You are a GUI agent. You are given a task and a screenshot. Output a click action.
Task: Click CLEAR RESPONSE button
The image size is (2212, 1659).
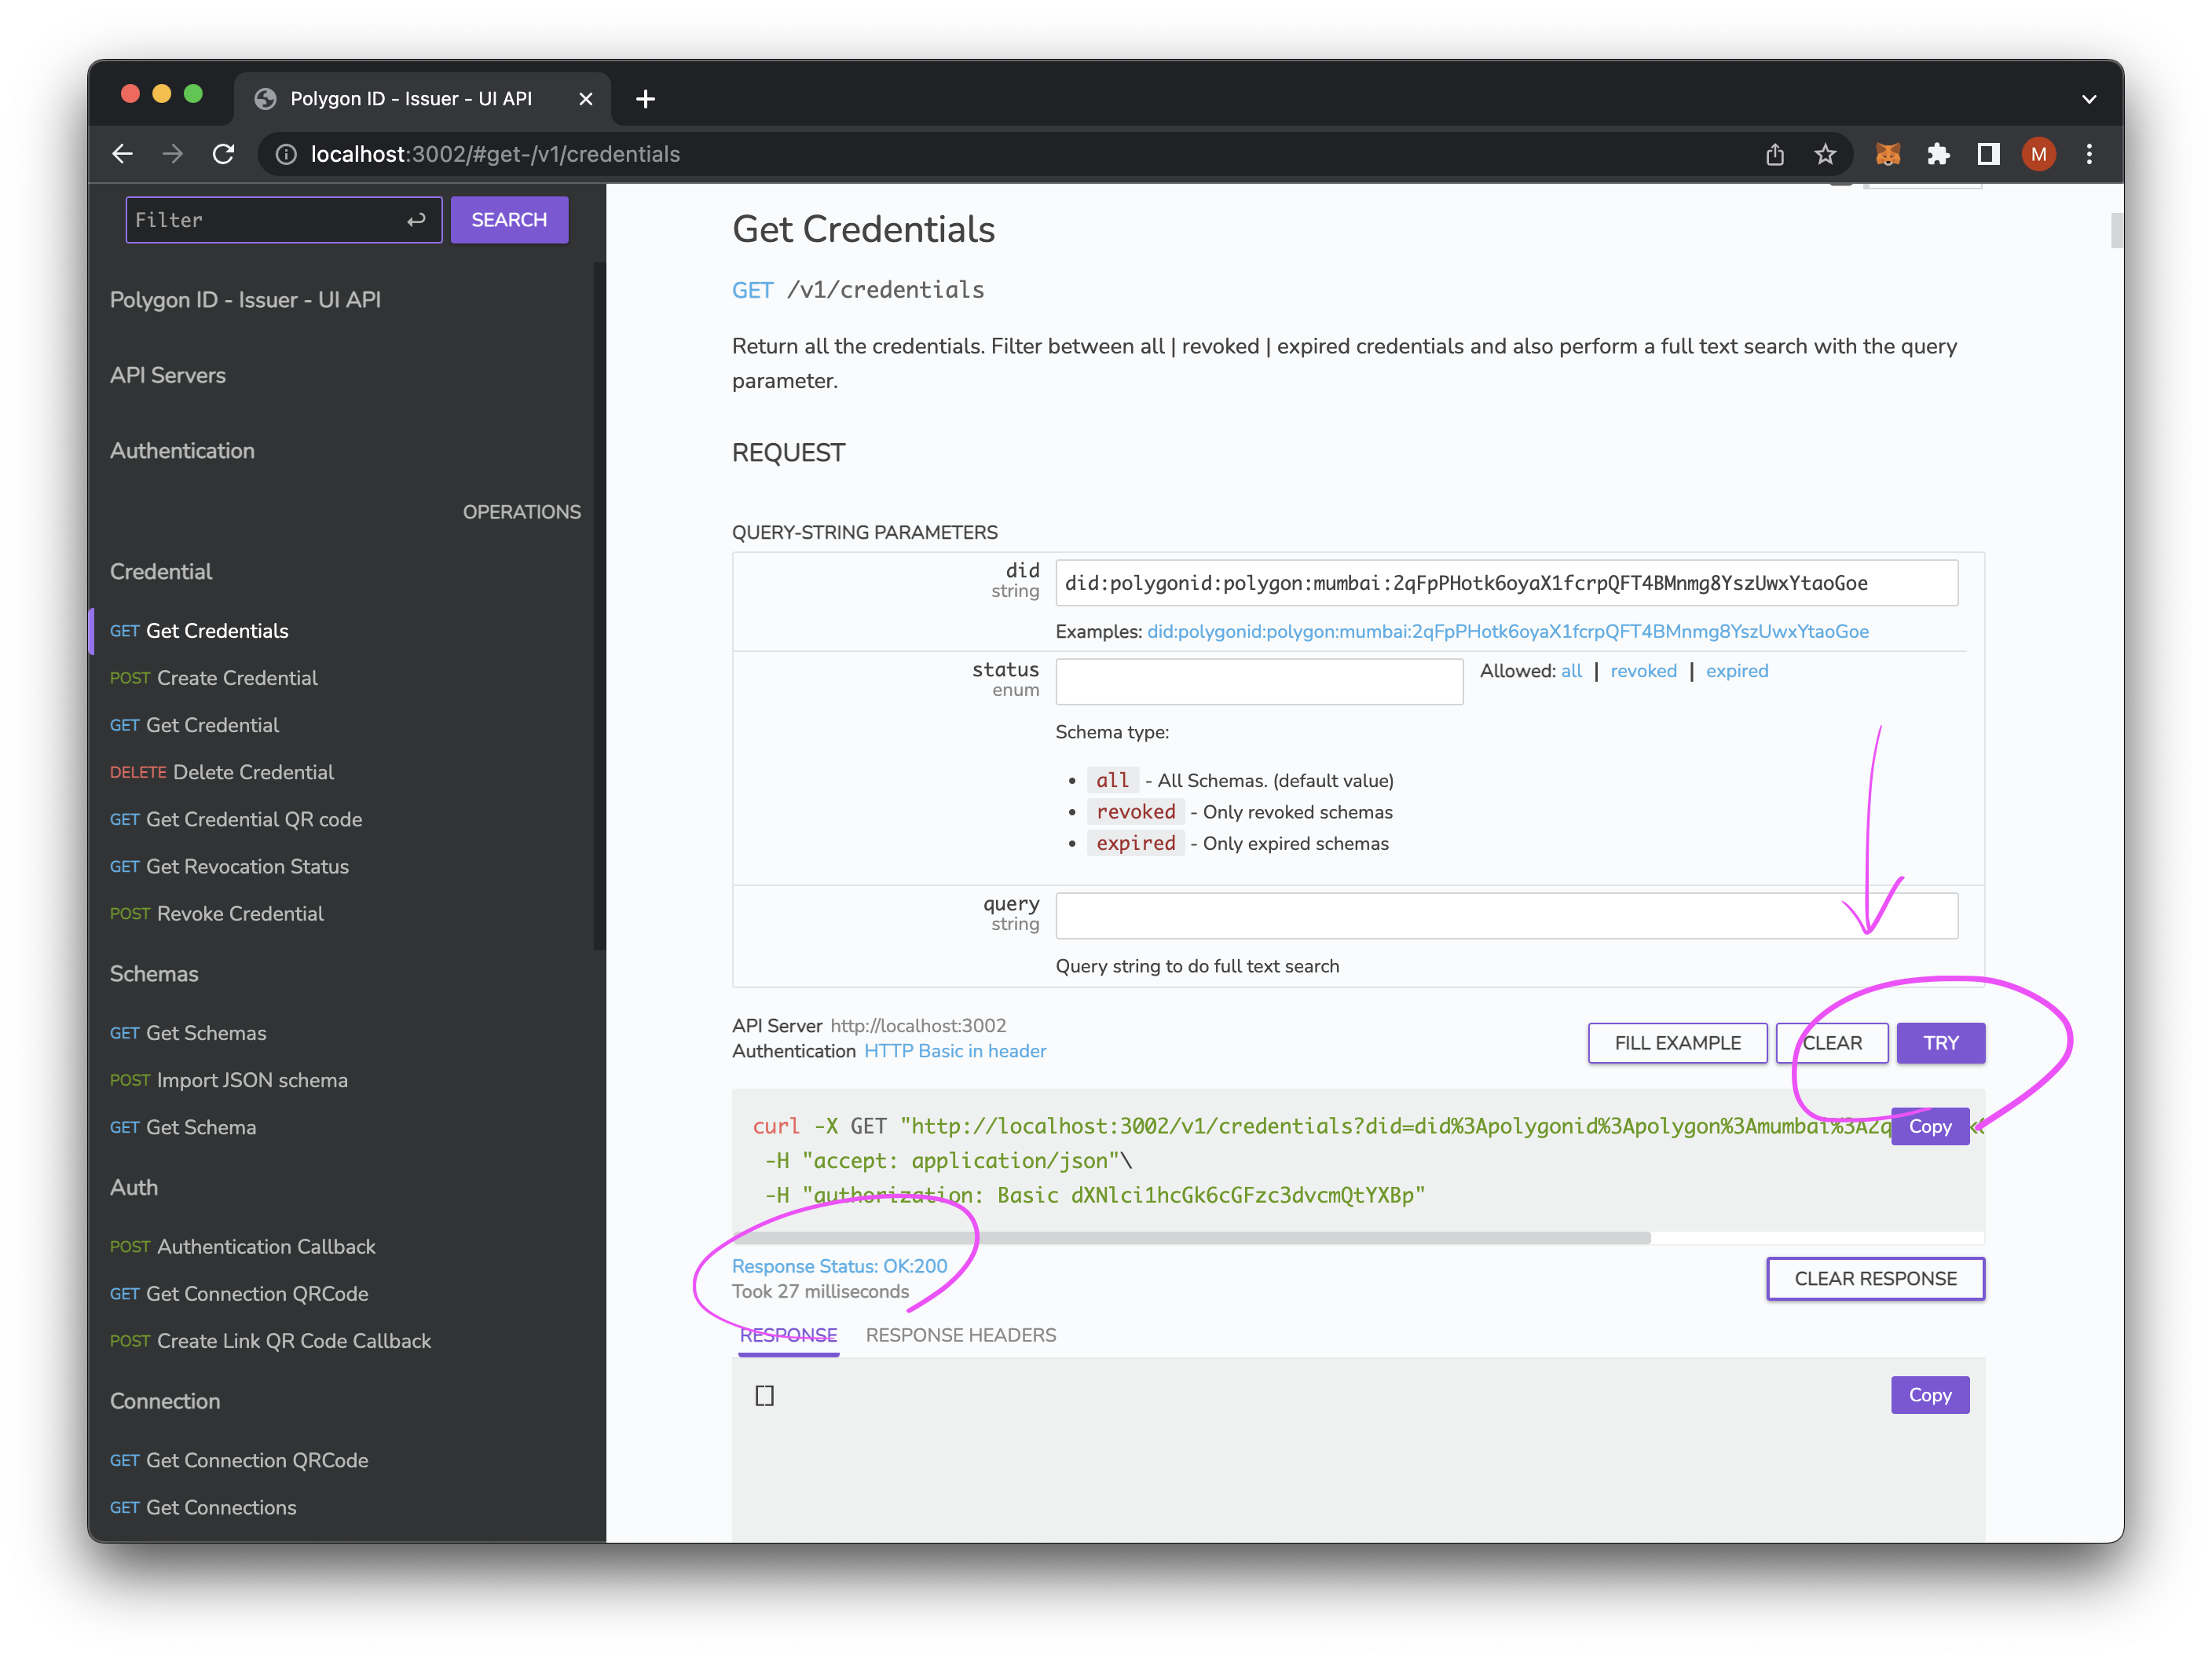(1875, 1279)
